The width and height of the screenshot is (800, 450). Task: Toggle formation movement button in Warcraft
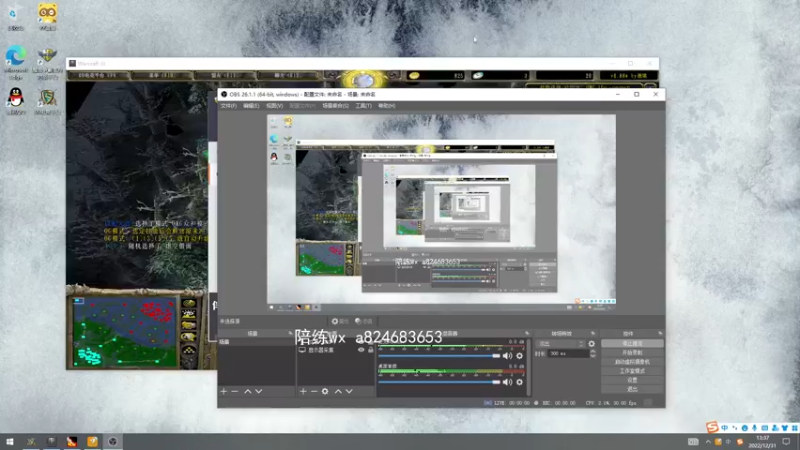click(189, 351)
